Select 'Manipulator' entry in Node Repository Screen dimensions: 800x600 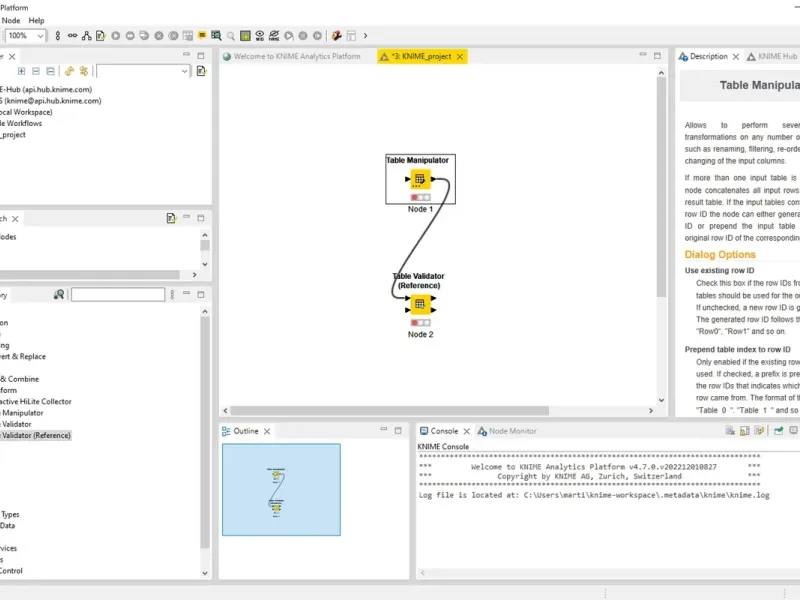(22, 413)
